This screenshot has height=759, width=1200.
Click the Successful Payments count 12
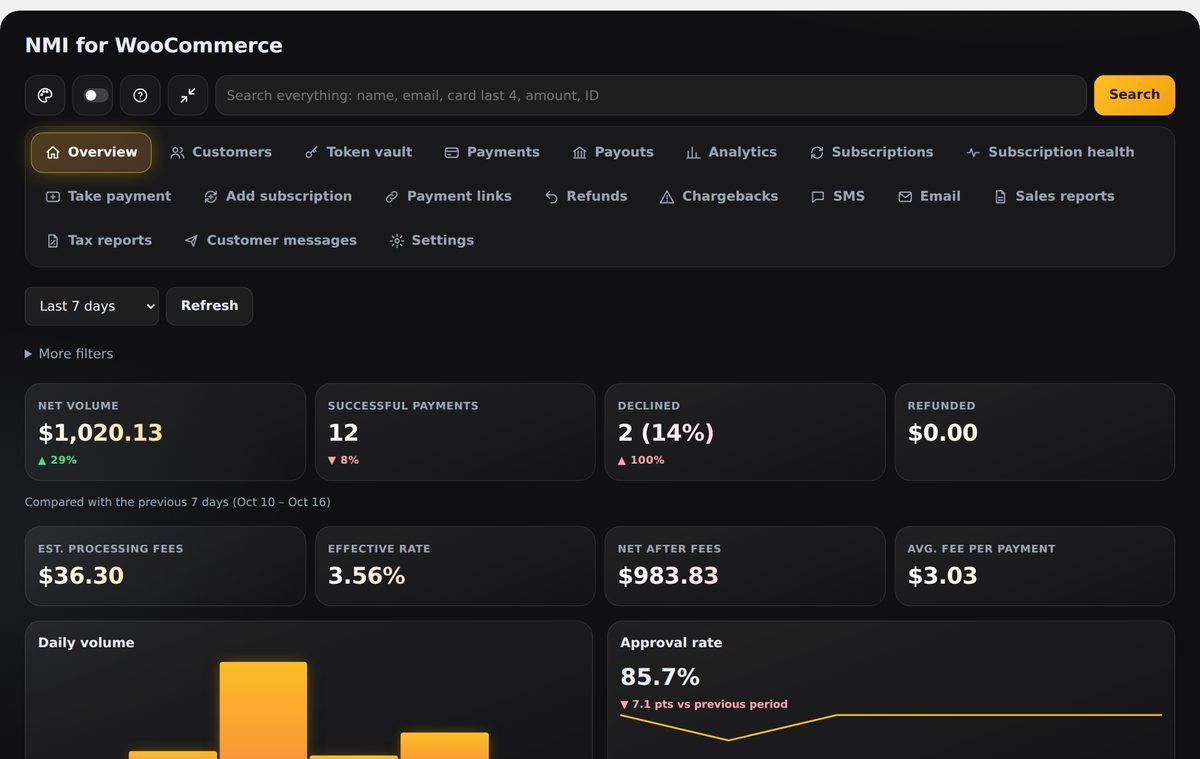343,433
